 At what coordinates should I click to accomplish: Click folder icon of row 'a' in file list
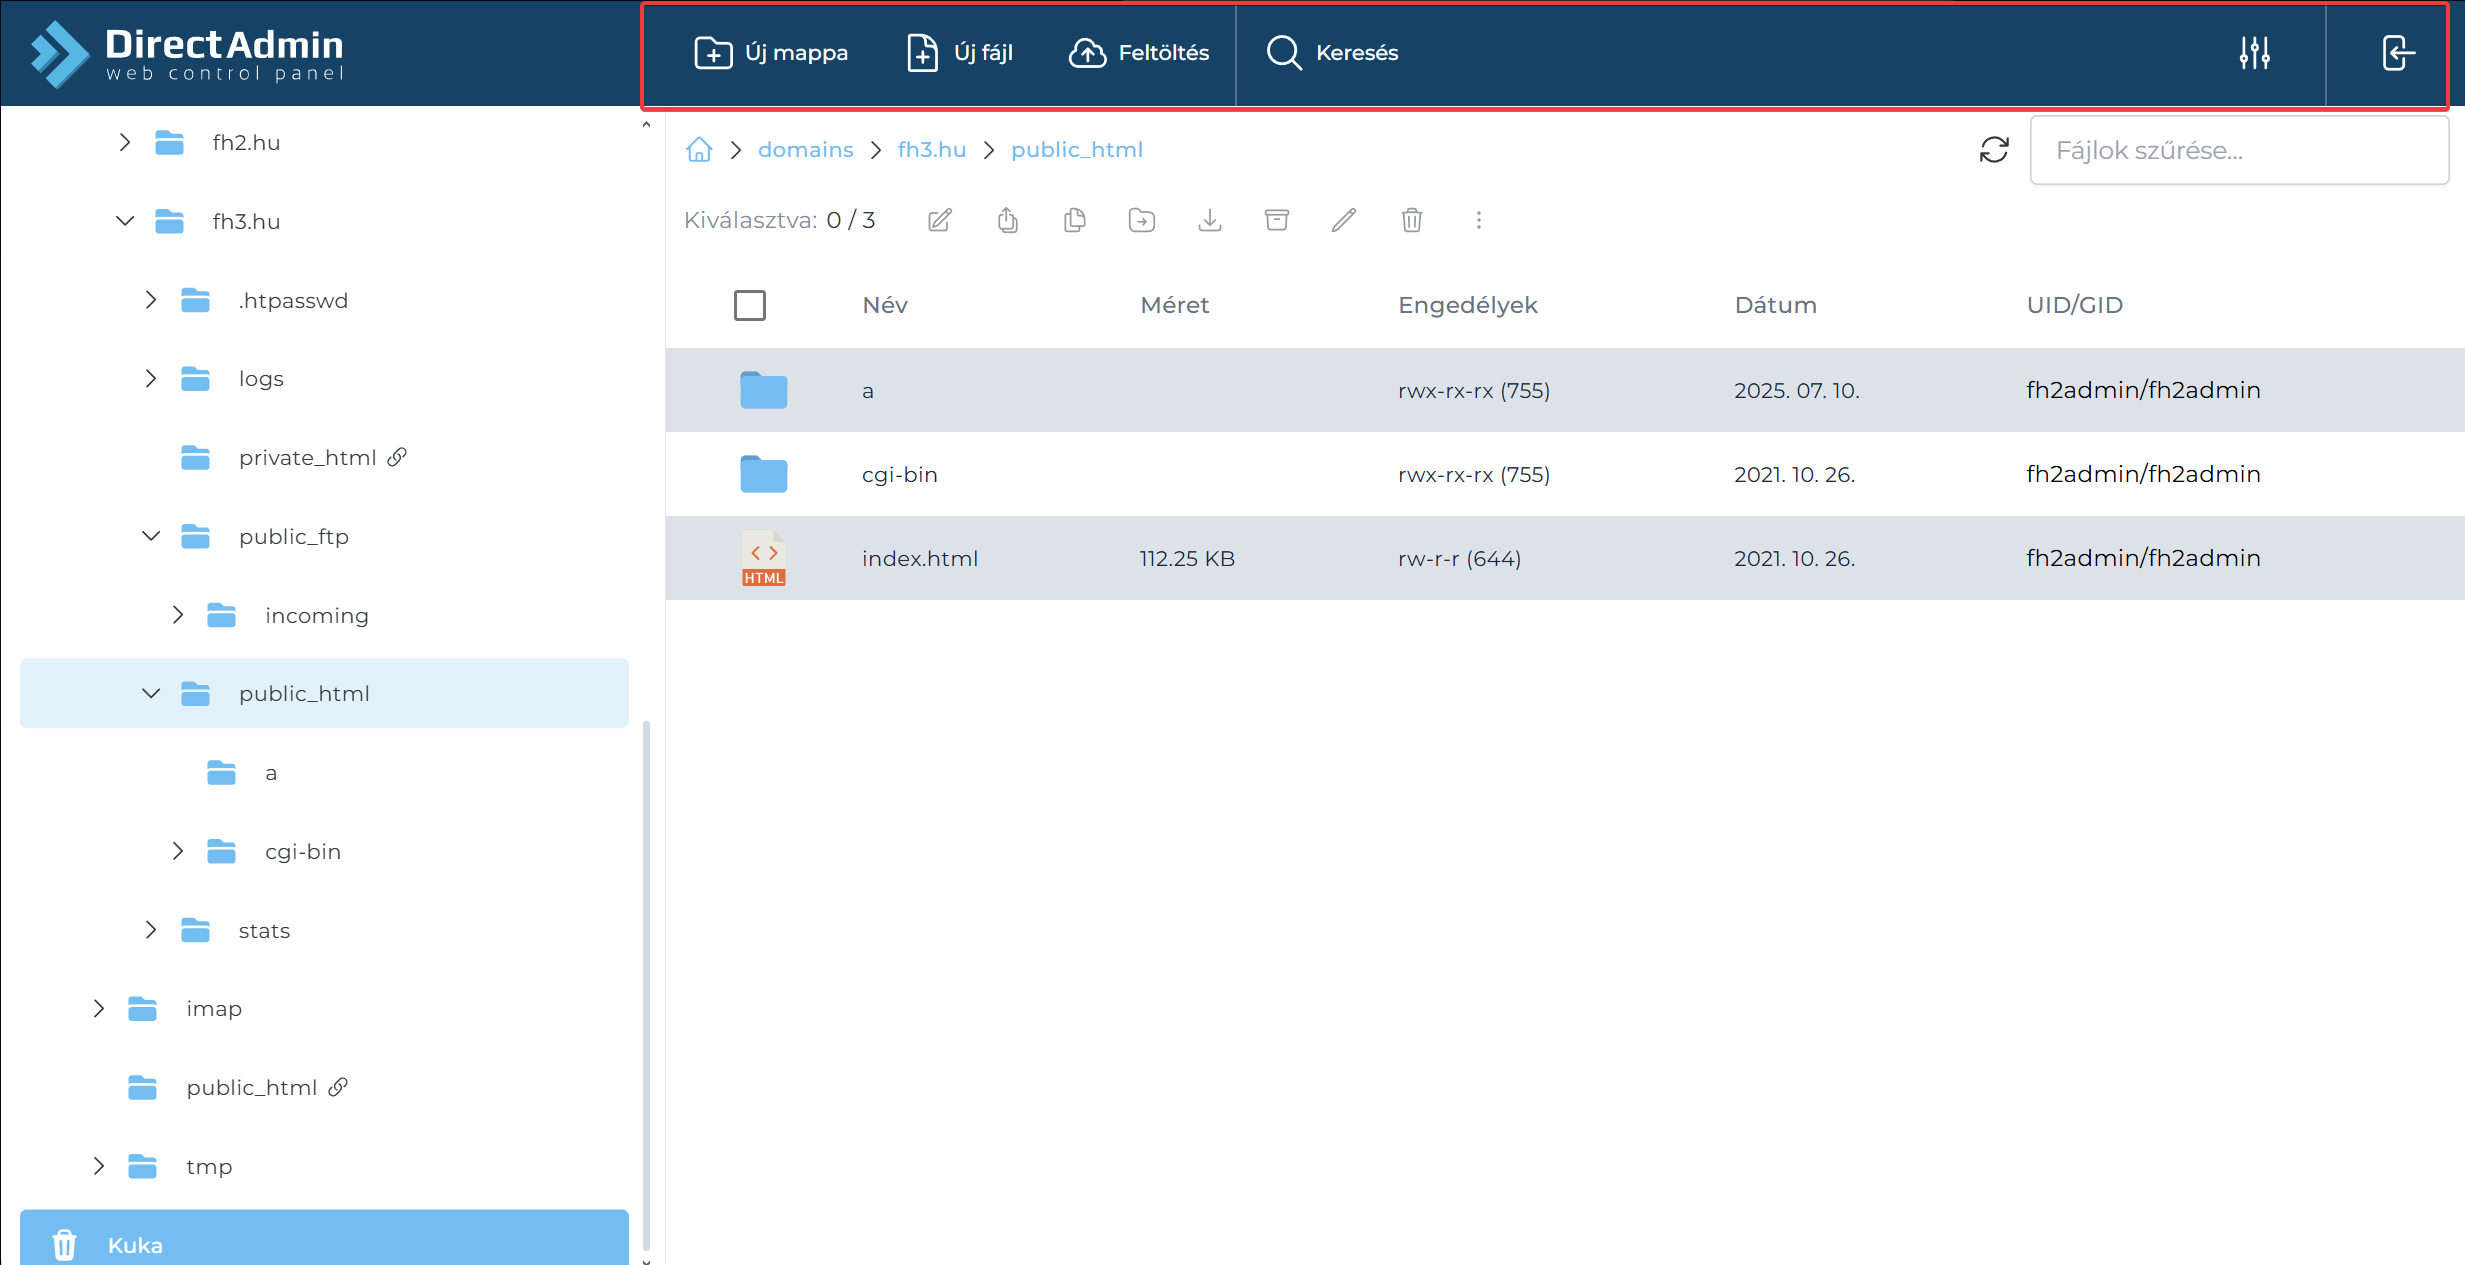(764, 390)
